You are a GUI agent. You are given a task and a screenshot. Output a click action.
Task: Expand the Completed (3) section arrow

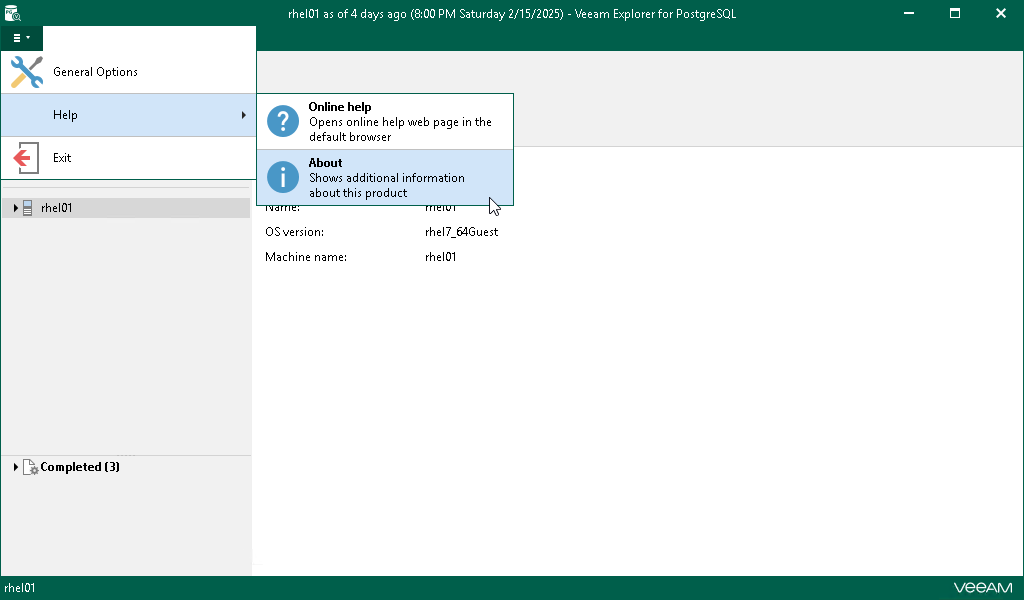(16, 467)
